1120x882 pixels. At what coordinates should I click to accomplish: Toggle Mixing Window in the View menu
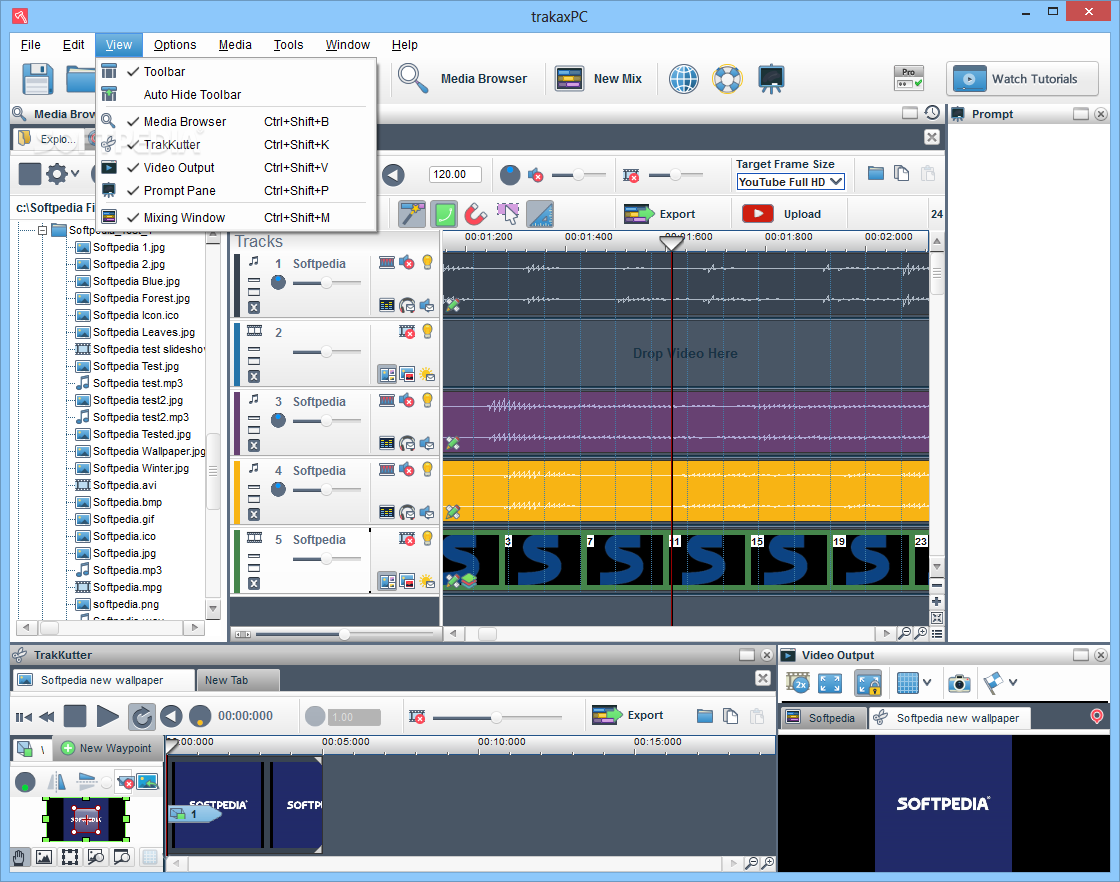pyautogui.click(x=236, y=217)
